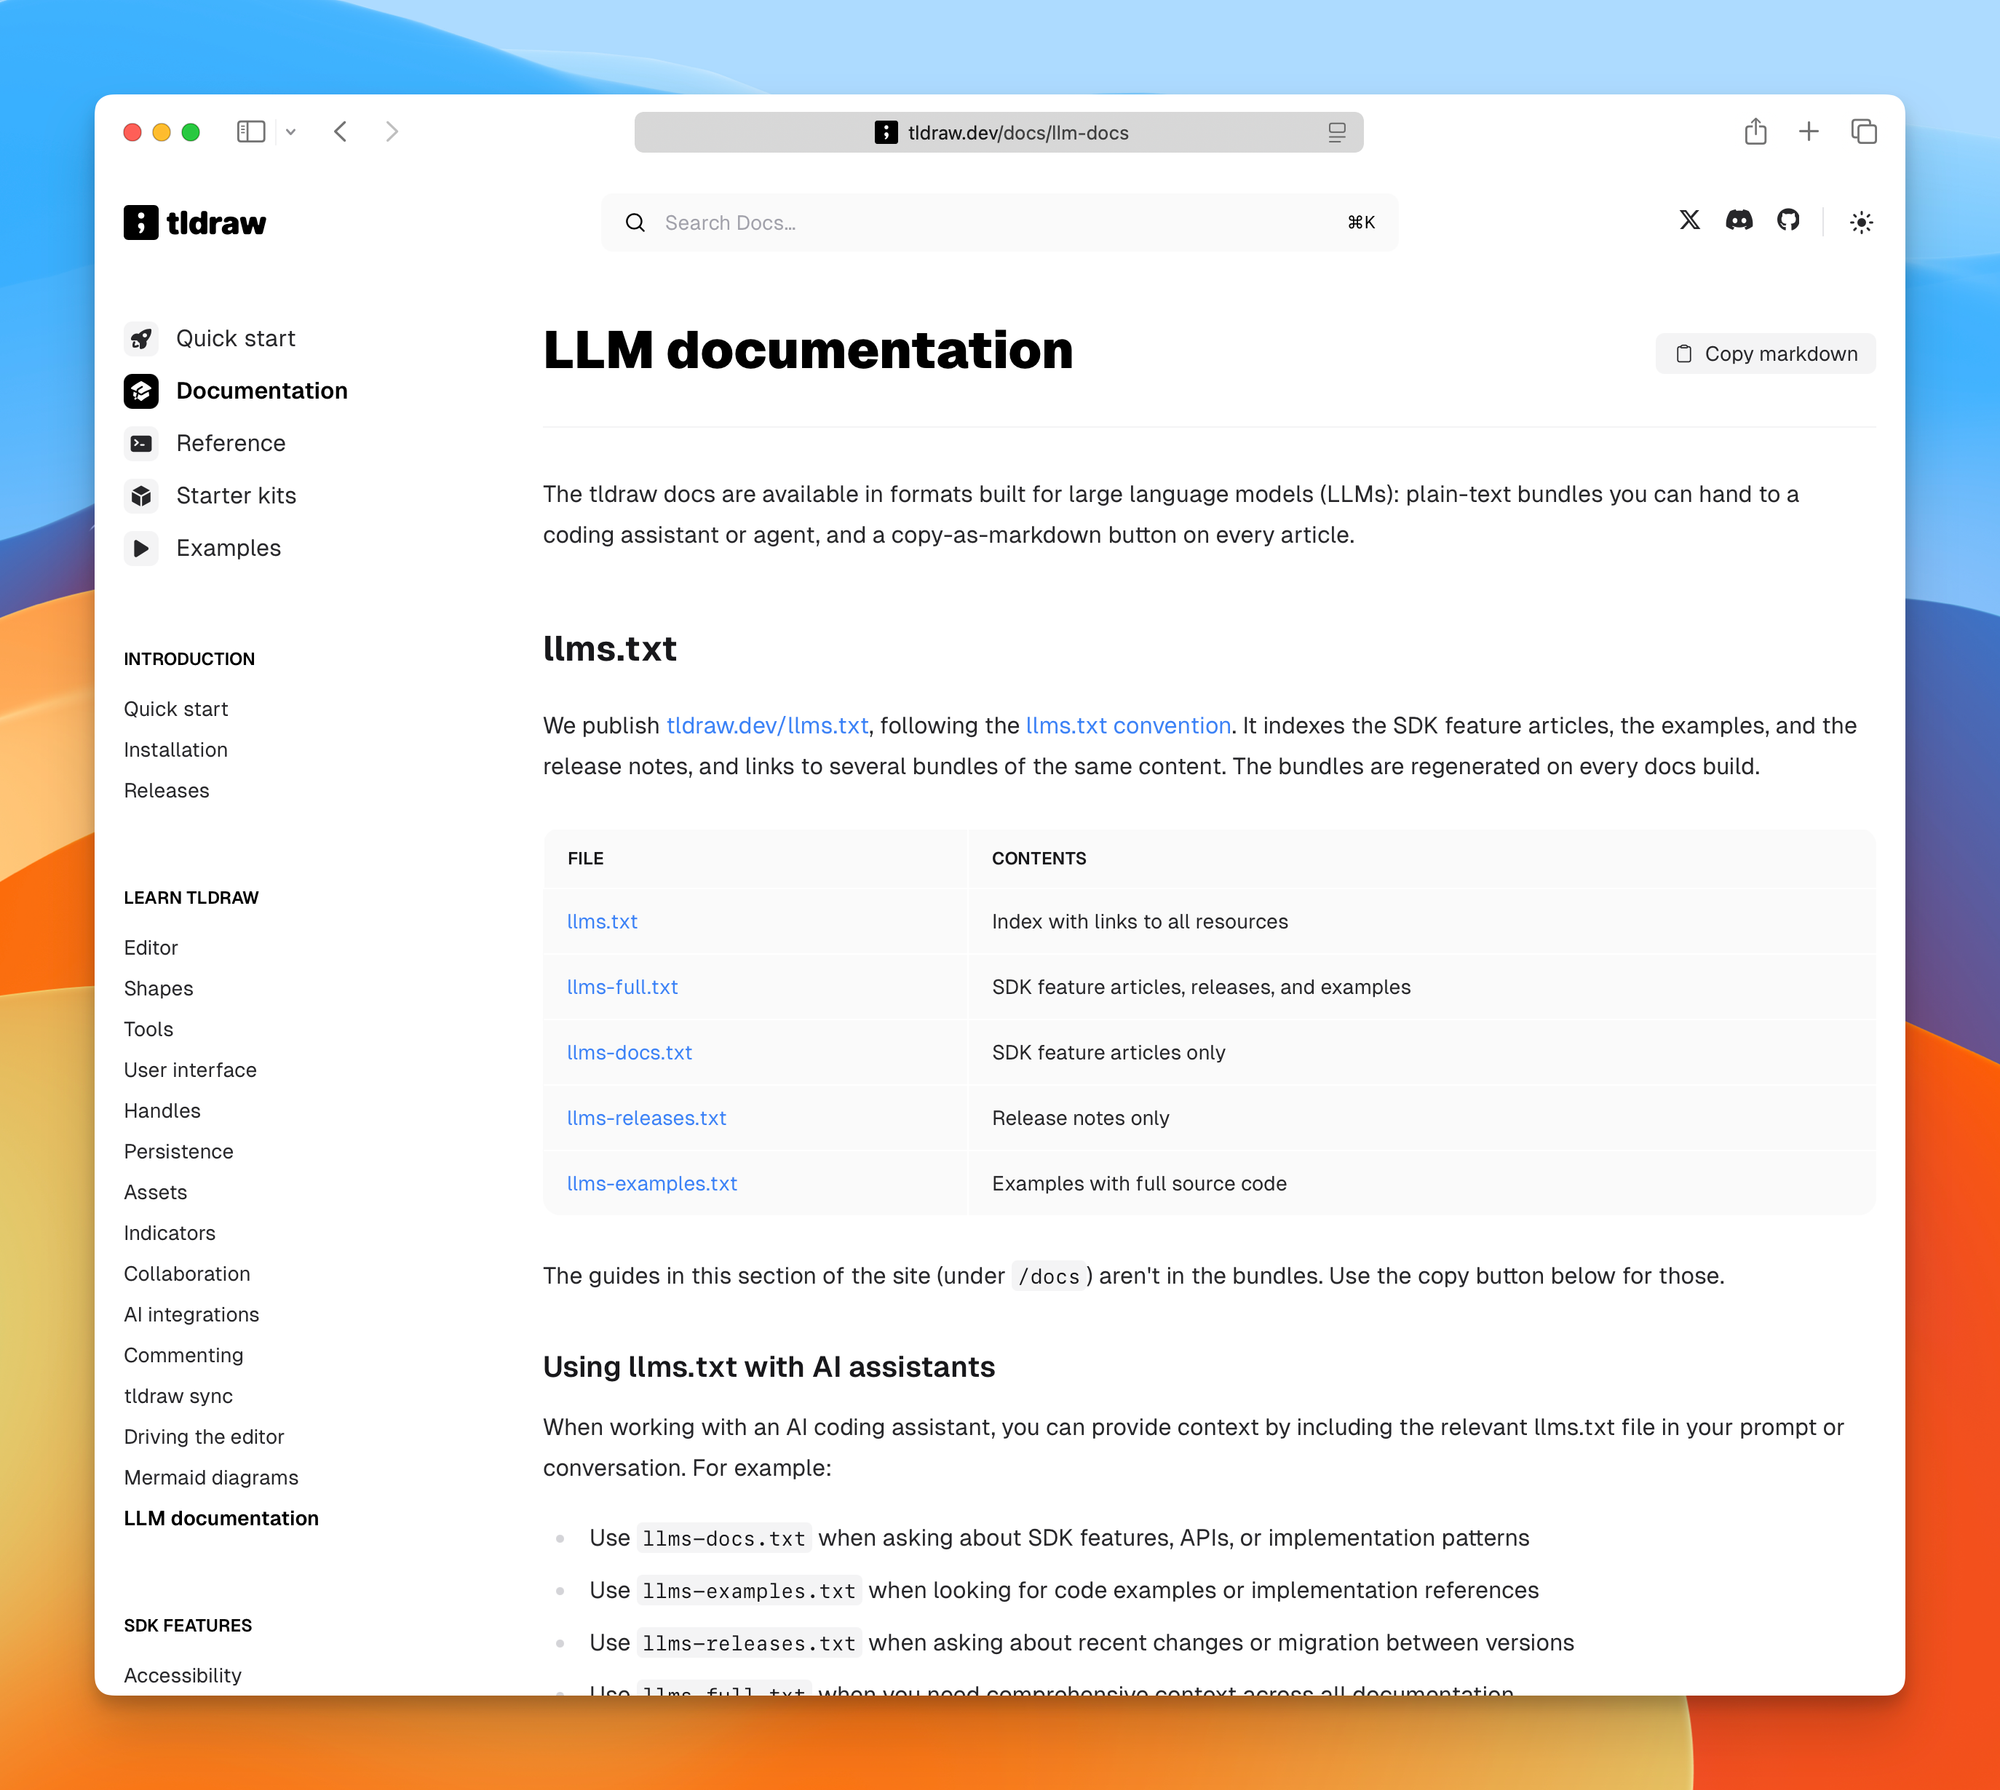Open the AI integrations article
Viewport: 2000px width, 1790px height.
192,1315
